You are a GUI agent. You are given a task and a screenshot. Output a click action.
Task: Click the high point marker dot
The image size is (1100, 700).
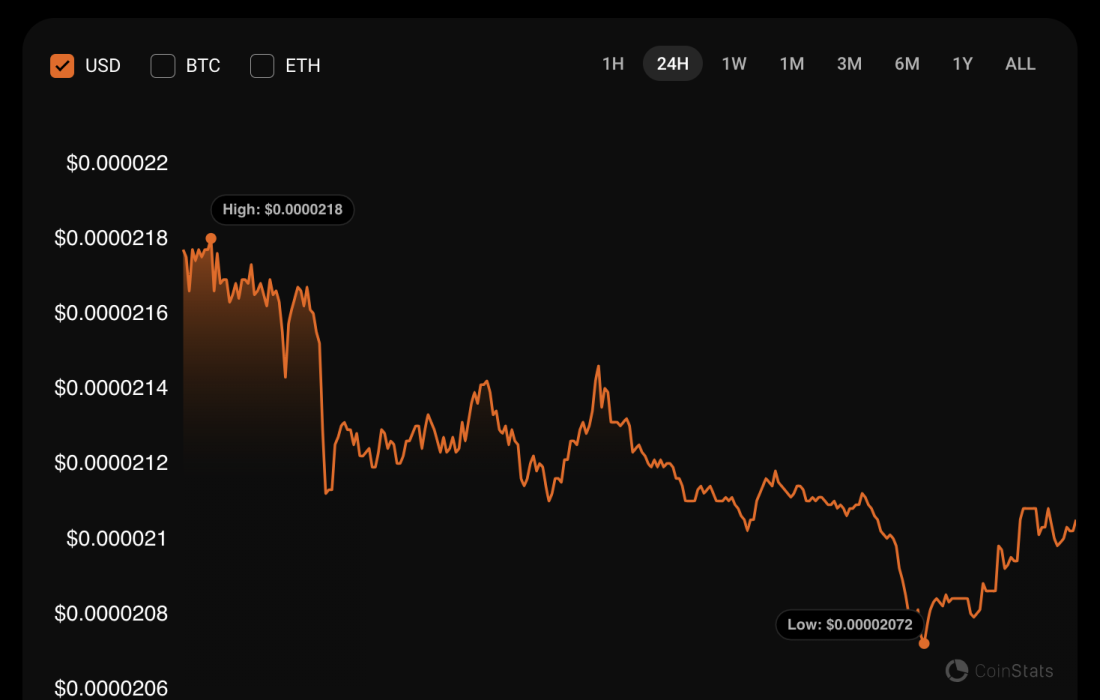point(211,238)
